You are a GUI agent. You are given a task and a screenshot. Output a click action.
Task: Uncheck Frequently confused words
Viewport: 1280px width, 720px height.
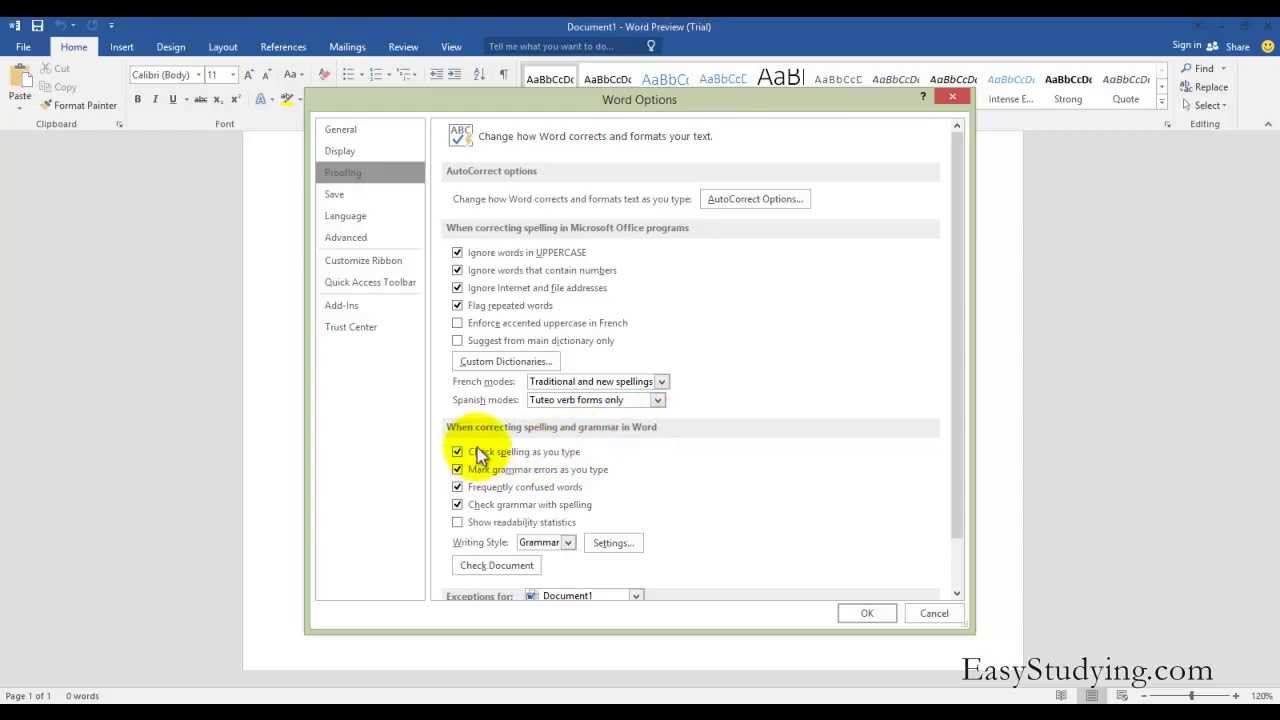point(457,487)
